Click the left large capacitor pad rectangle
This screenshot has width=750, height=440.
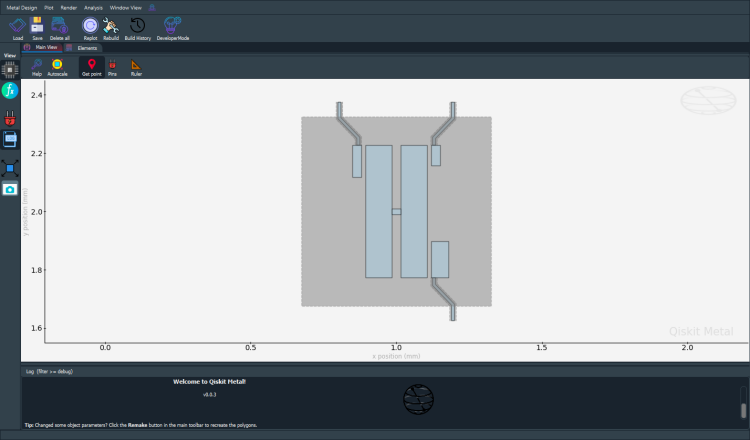point(379,211)
